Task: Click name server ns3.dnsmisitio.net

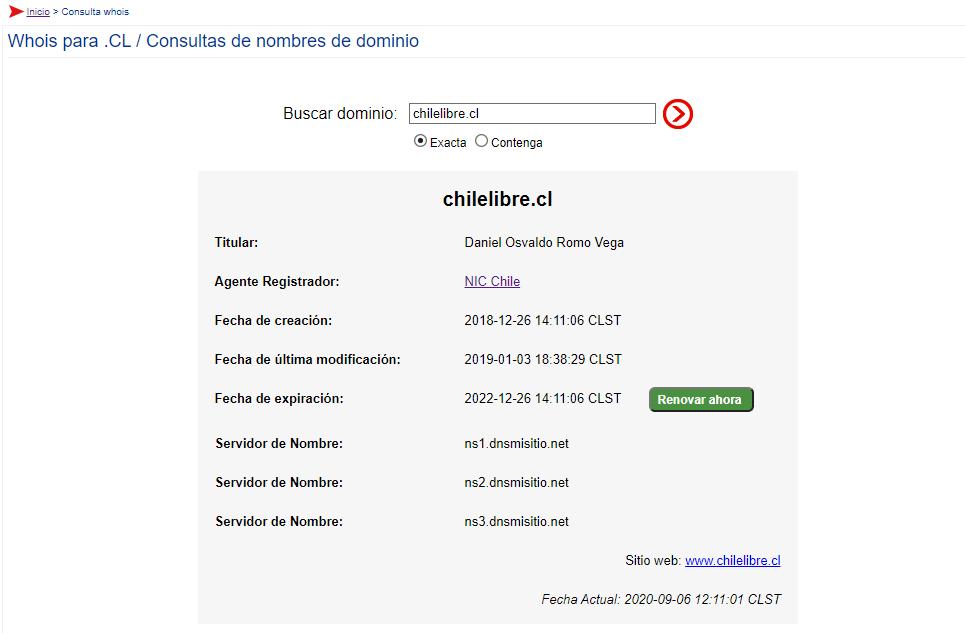Action: tap(516, 521)
